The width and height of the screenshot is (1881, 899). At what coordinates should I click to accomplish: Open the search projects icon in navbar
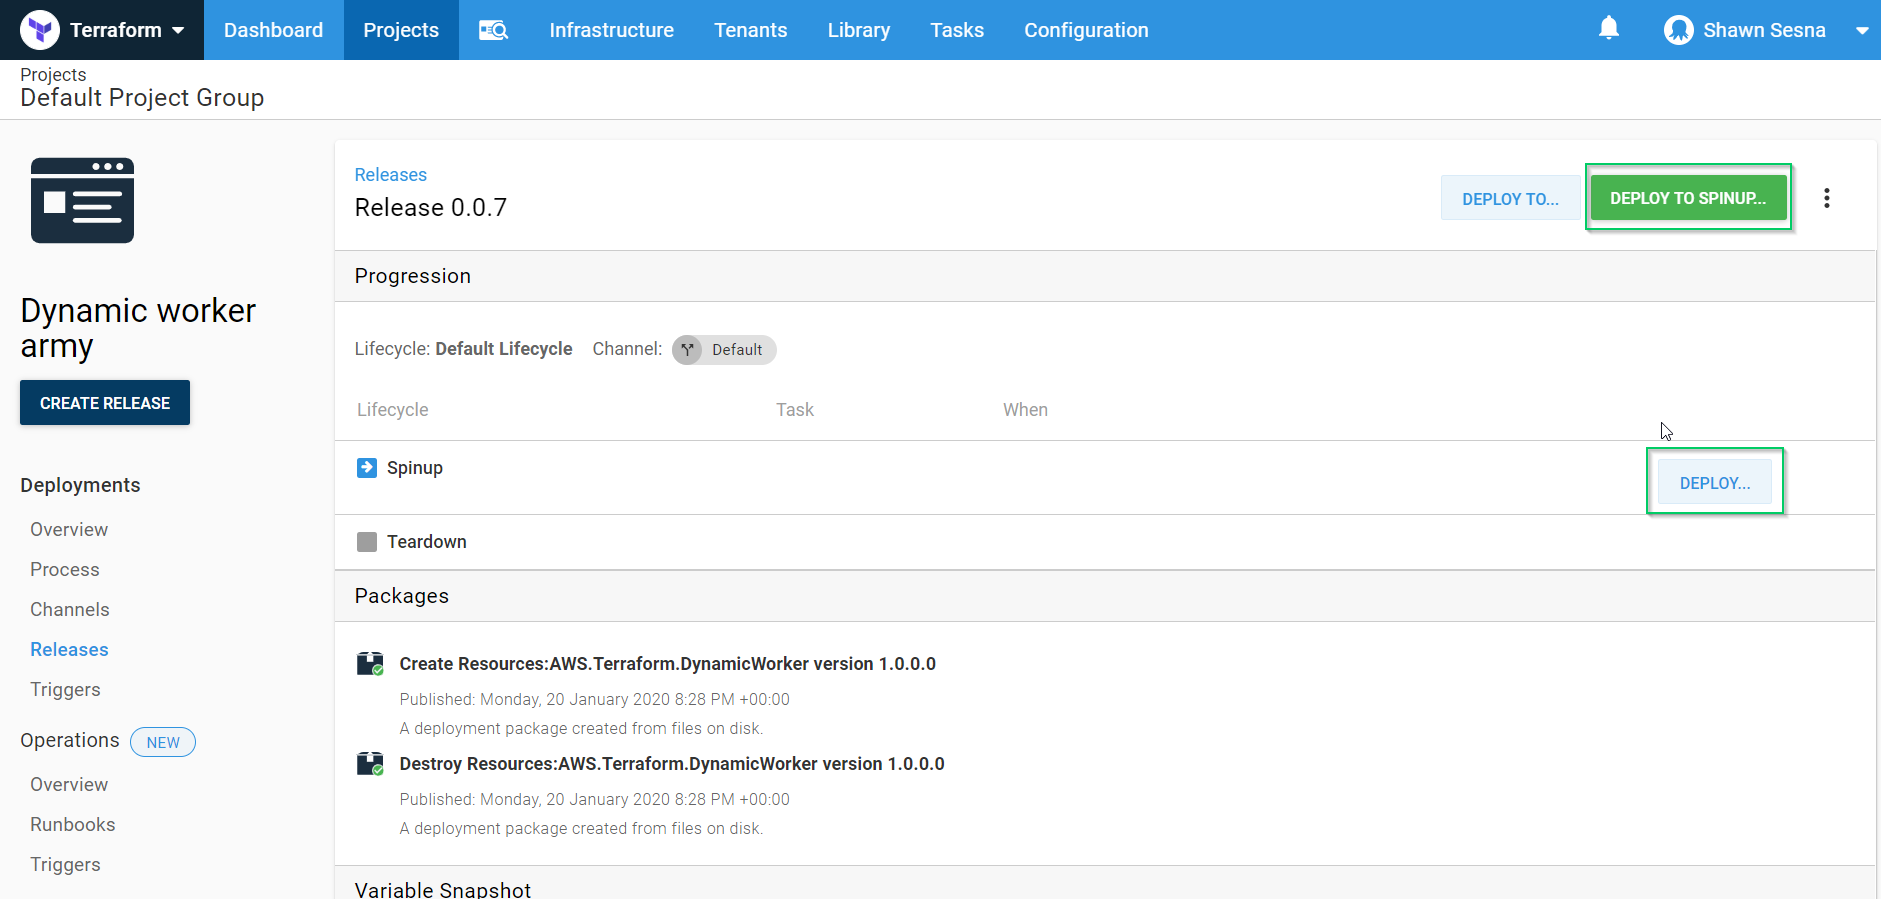[493, 30]
